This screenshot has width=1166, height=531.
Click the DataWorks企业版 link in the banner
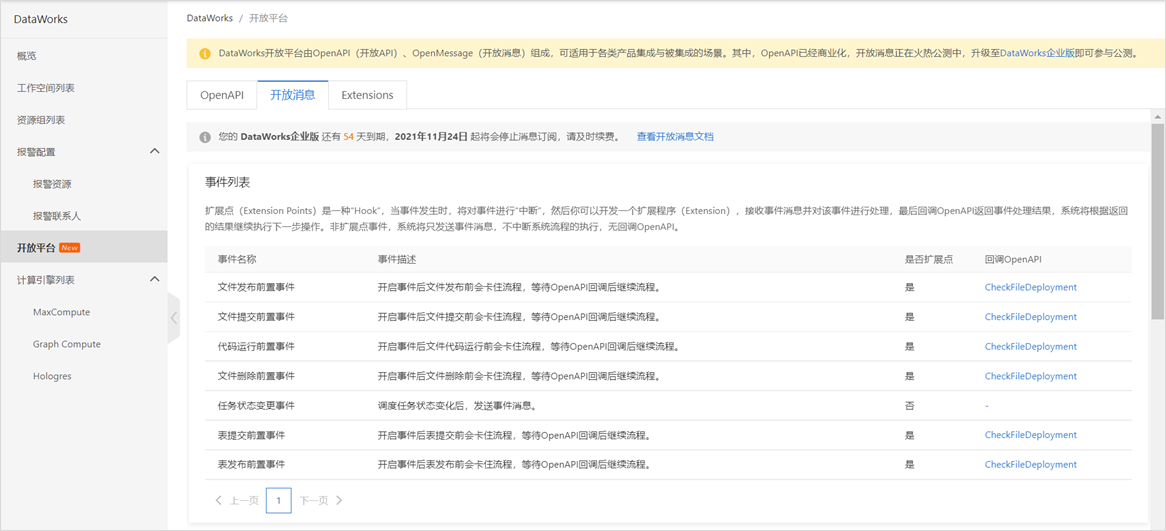coord(1037,54)
